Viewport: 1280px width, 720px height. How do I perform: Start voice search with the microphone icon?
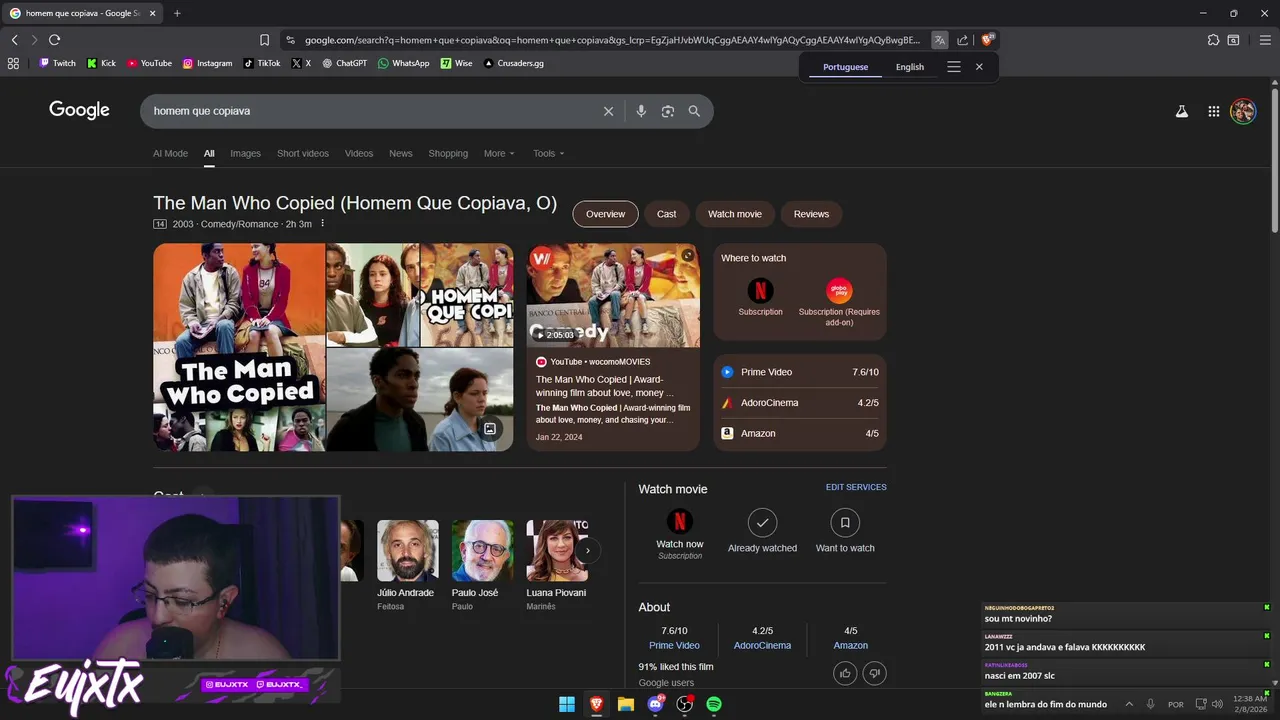pos(641,111)
